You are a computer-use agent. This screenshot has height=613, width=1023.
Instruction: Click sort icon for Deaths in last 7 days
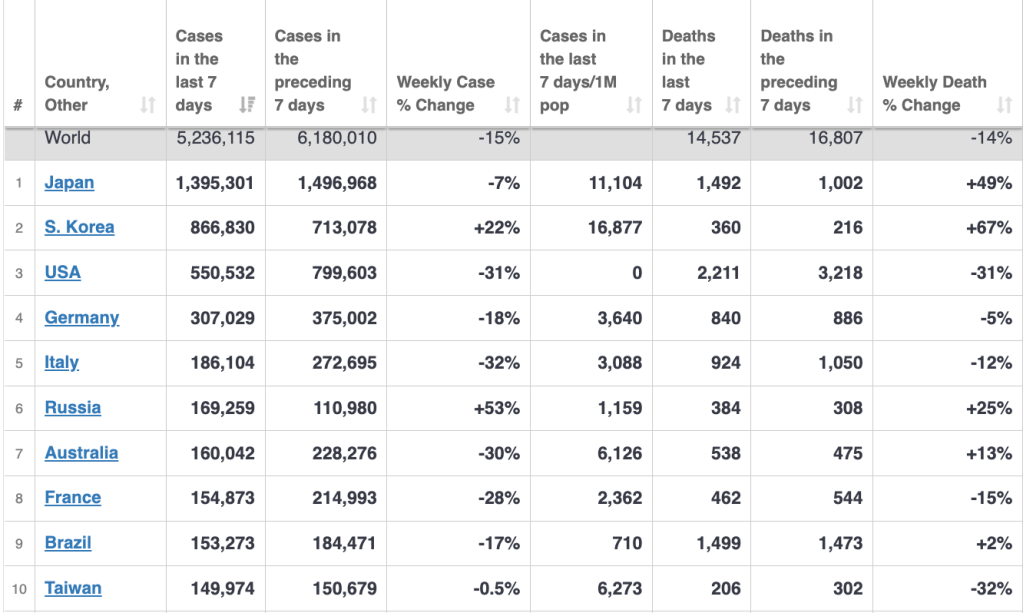[733, 105]
